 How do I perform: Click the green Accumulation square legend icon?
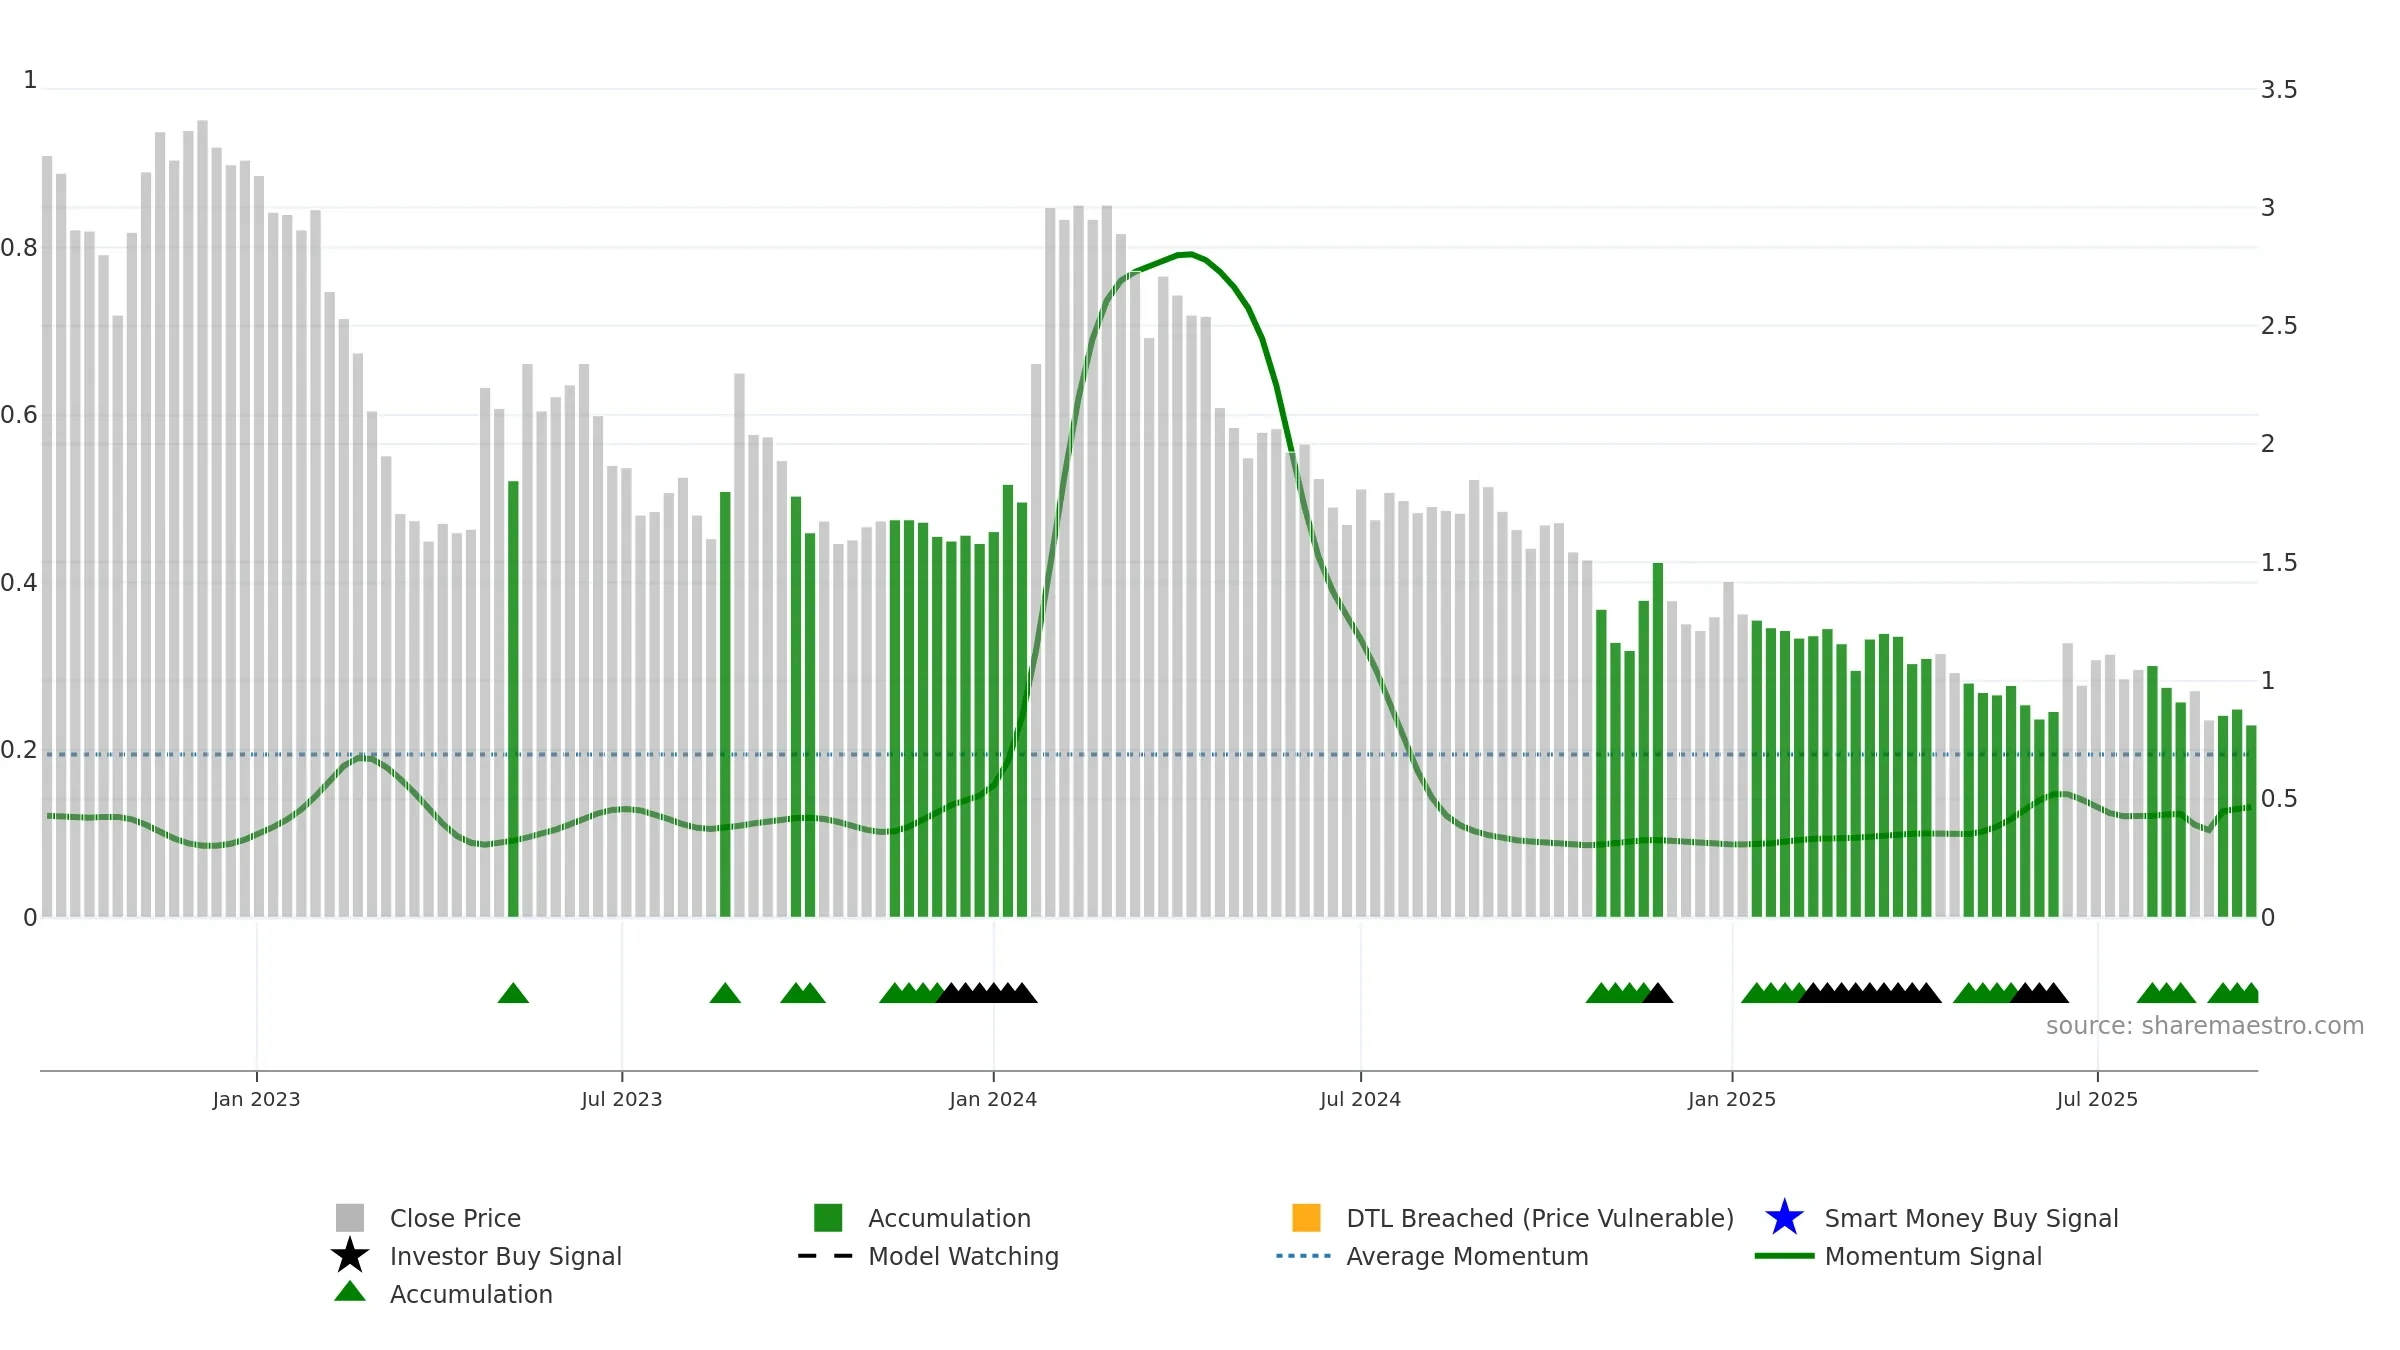tap(828, 1217)
